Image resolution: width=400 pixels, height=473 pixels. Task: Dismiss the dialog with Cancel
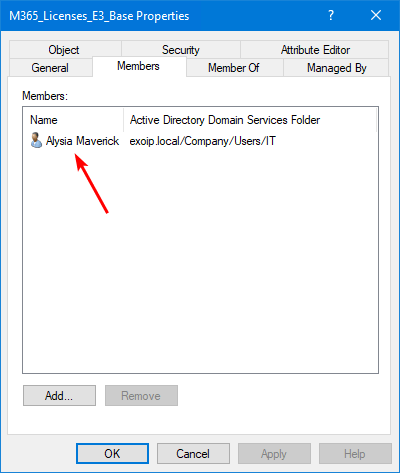click(193, 453)
